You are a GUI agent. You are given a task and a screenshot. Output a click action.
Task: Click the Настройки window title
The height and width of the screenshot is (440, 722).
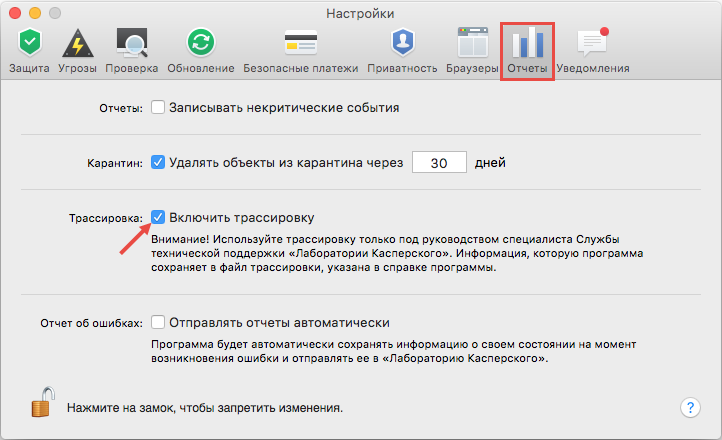click(360, 13)
